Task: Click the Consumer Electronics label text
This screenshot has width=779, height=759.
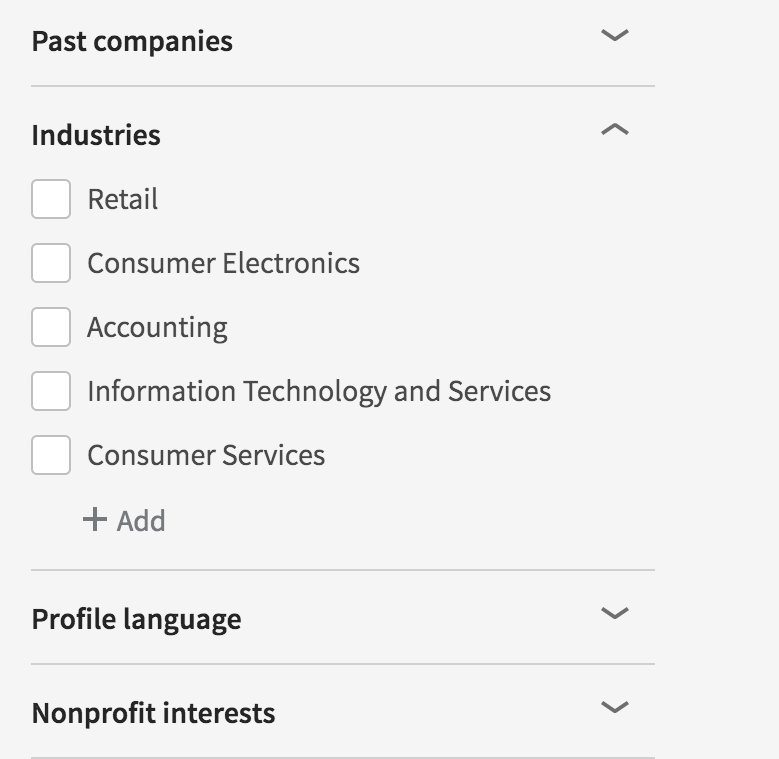Action: [223, 263]
